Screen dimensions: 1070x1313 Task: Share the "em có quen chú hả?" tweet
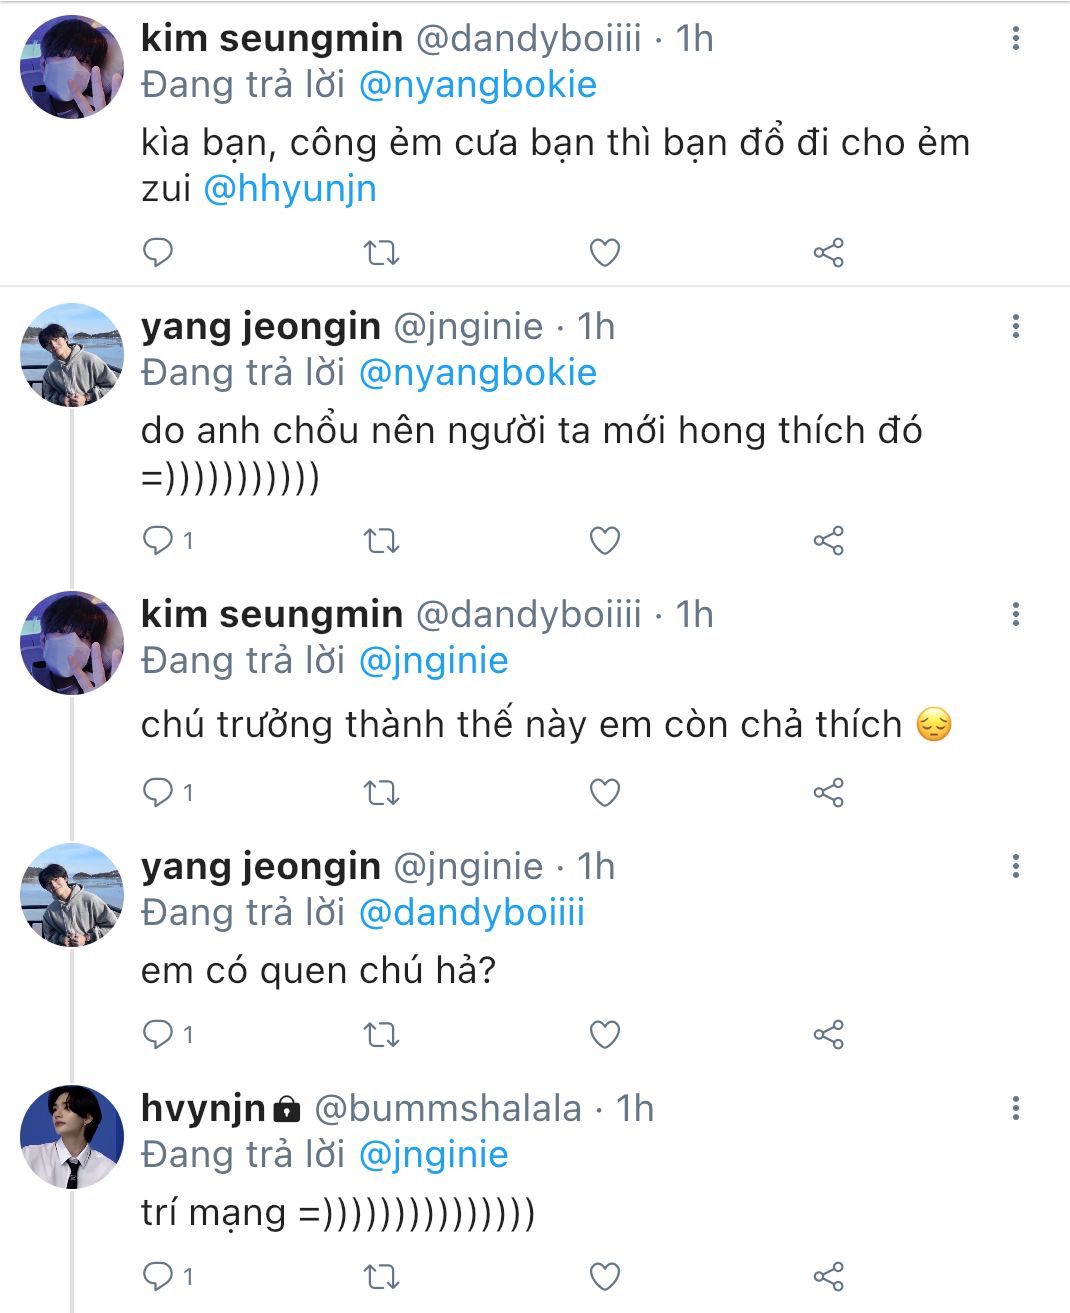[x=828, y=1035]
